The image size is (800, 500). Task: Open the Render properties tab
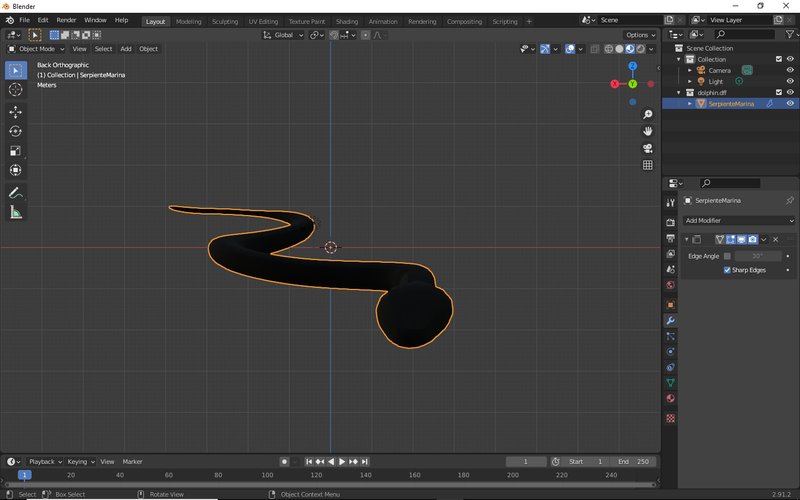(x=670, y=222)
